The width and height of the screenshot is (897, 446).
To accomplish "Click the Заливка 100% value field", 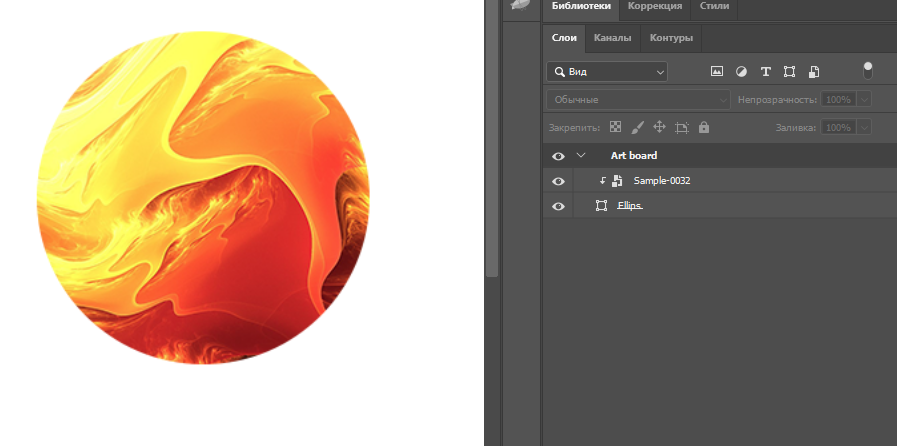I will pos(838,127).
